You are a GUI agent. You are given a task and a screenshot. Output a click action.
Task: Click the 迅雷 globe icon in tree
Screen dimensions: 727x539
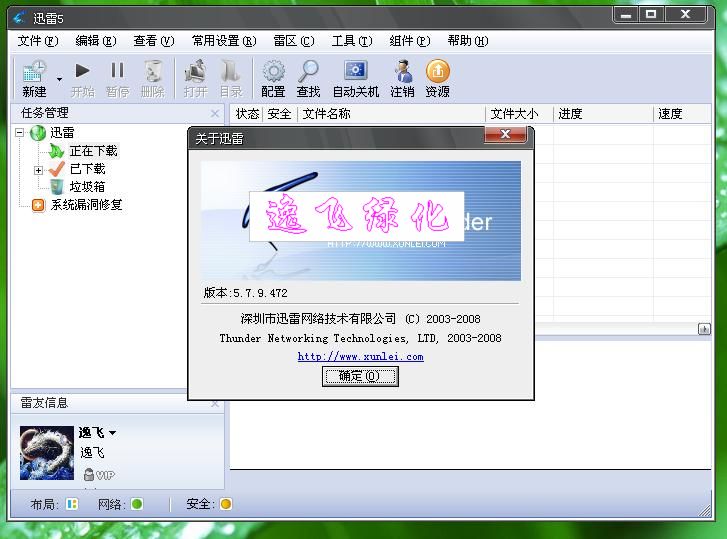[x=38, y=133]
